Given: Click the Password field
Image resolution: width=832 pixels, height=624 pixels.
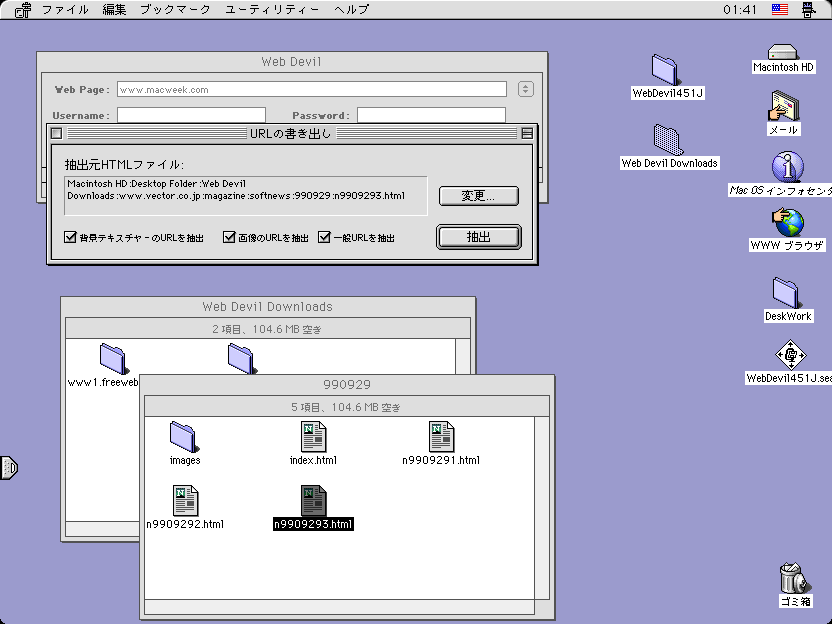Looking at the screenshot, I should tap(431, 115).
